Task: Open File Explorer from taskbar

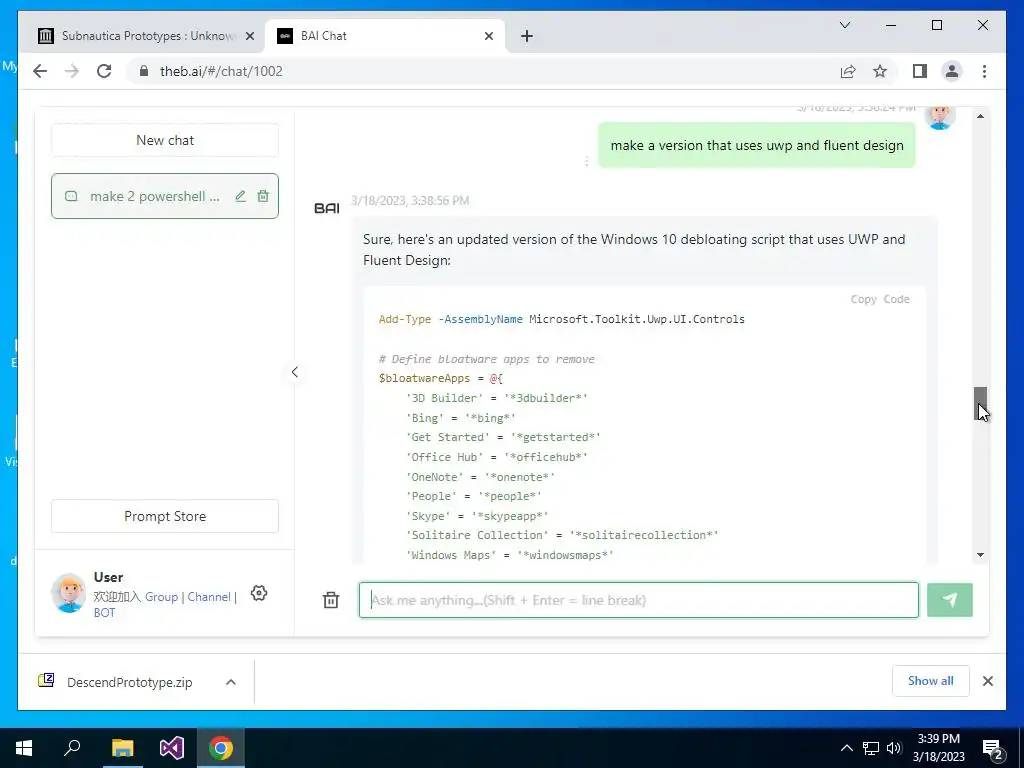Action: click(x=122, y=748)
